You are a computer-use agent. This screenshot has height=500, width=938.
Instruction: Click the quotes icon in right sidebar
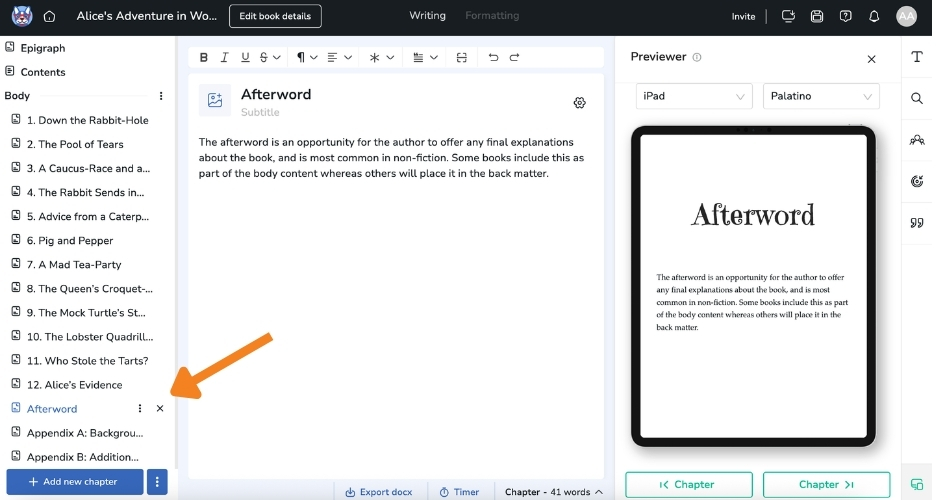tap(916, 223)
